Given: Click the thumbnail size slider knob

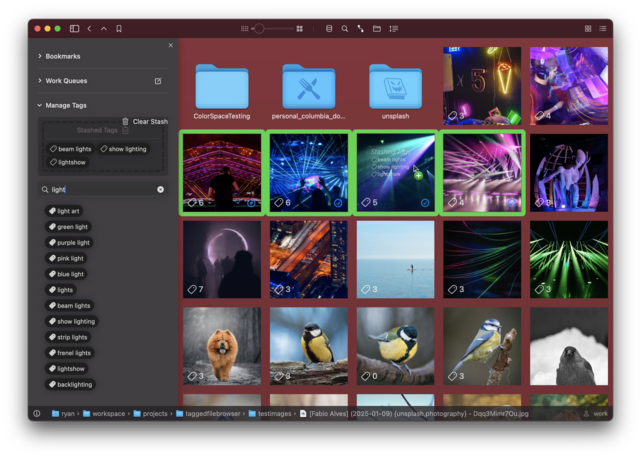Looking at the screenshot, I should click(x=259, y=29).
